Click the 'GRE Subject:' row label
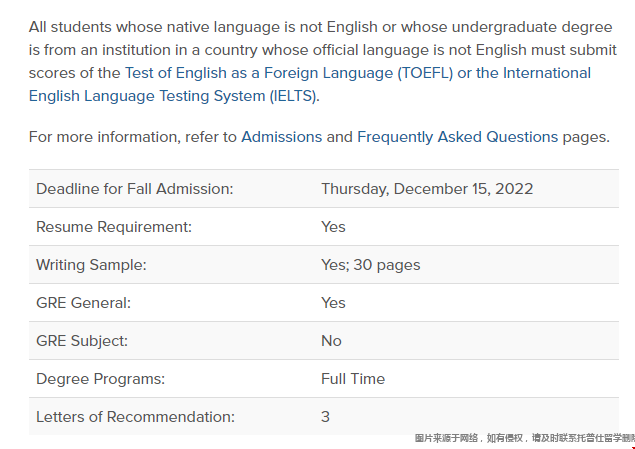Image resolution: width=635 pixels, height=449 pixels. [82, 341]
